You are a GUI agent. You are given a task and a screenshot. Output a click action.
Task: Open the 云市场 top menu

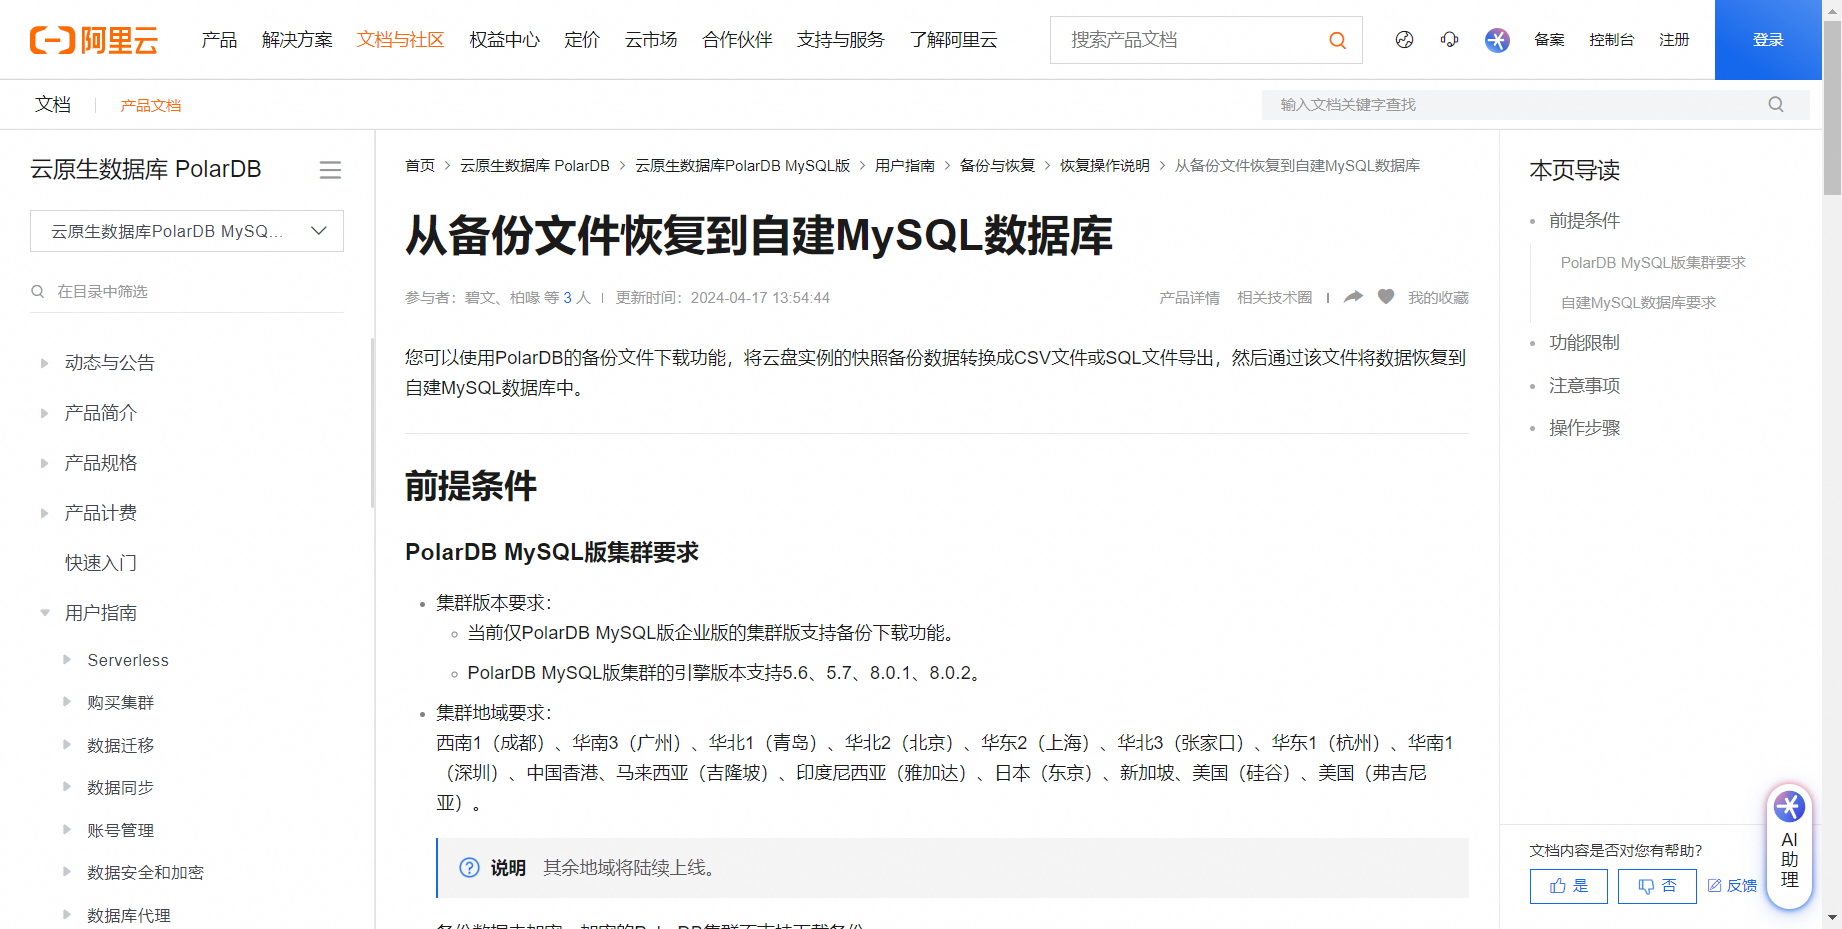651,40
